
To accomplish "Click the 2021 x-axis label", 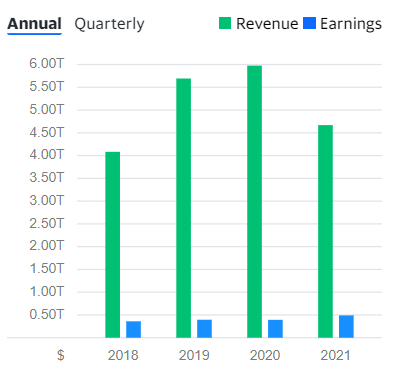I will tap(335, 355).
